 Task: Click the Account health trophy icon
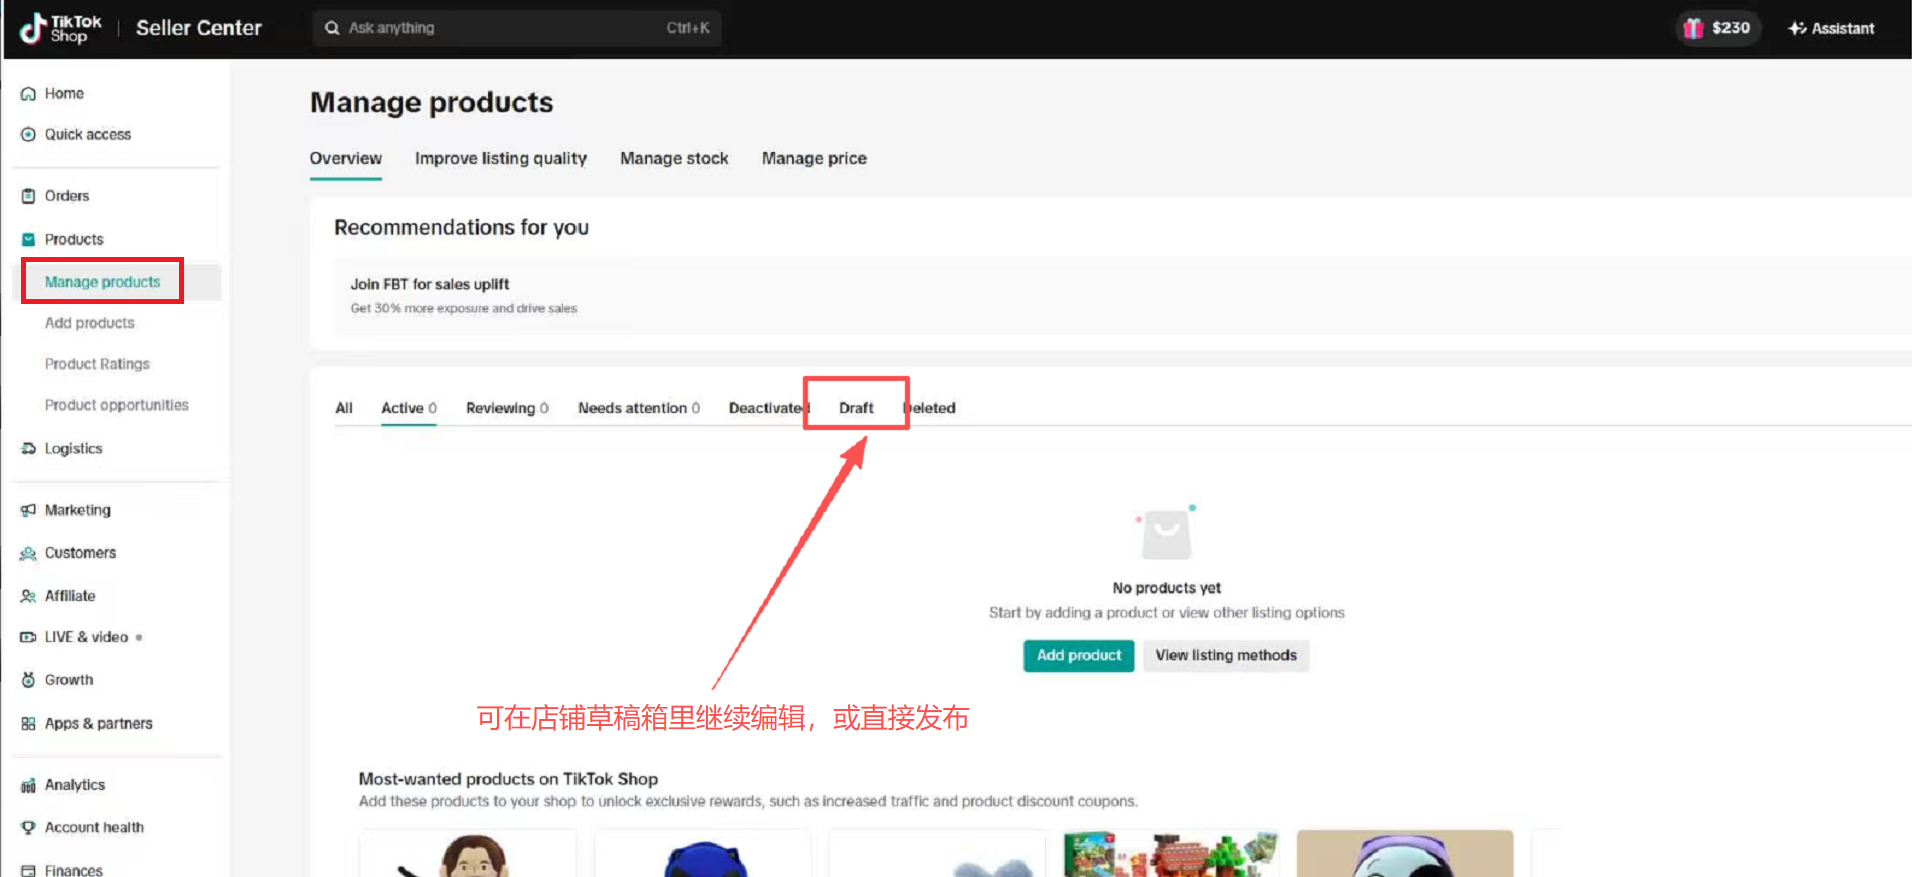point(28,828)
